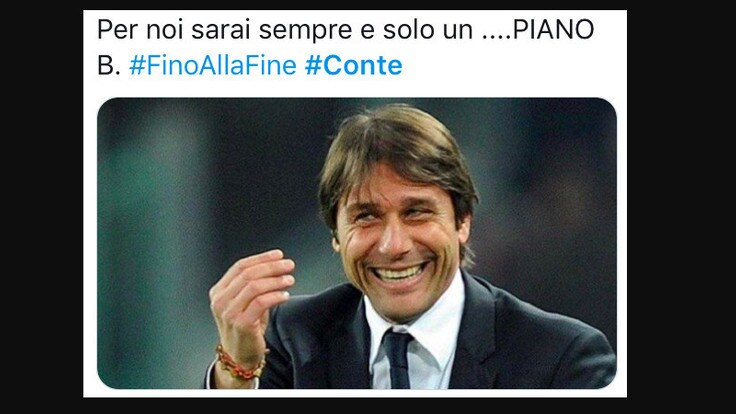Open the tweet's attached photo
The image size is (736, 414).
(x=357, y=243)
